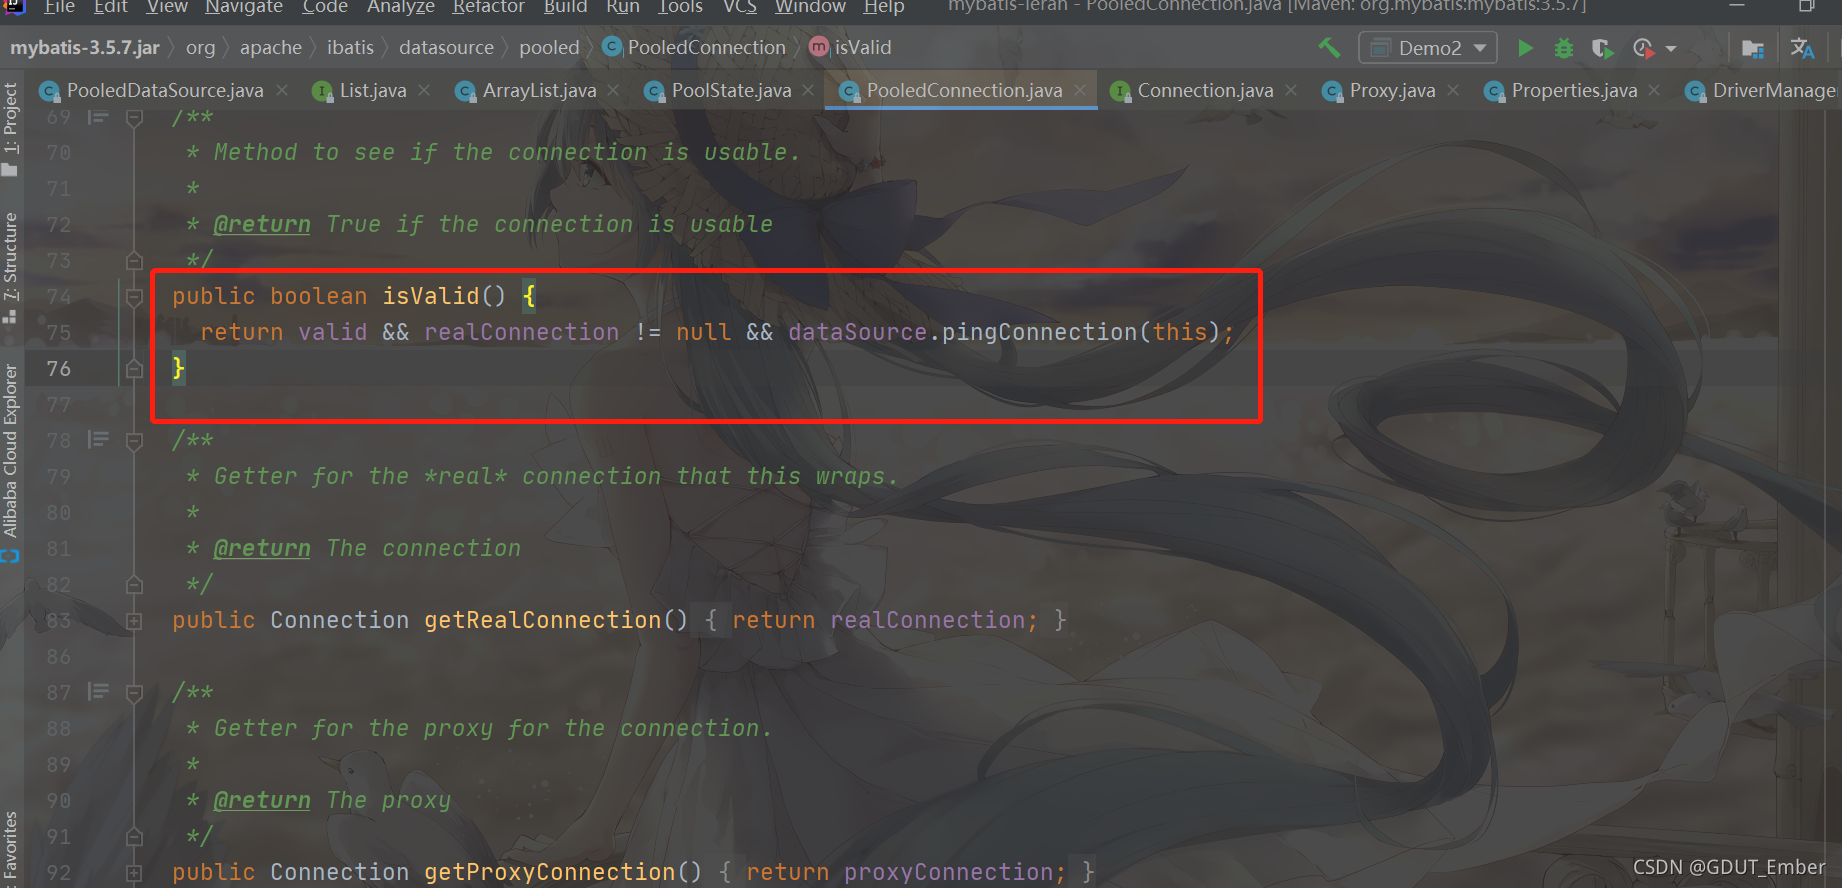Open the Edit menu
Screen dimensions: 1842x888
tap(111, 7)
